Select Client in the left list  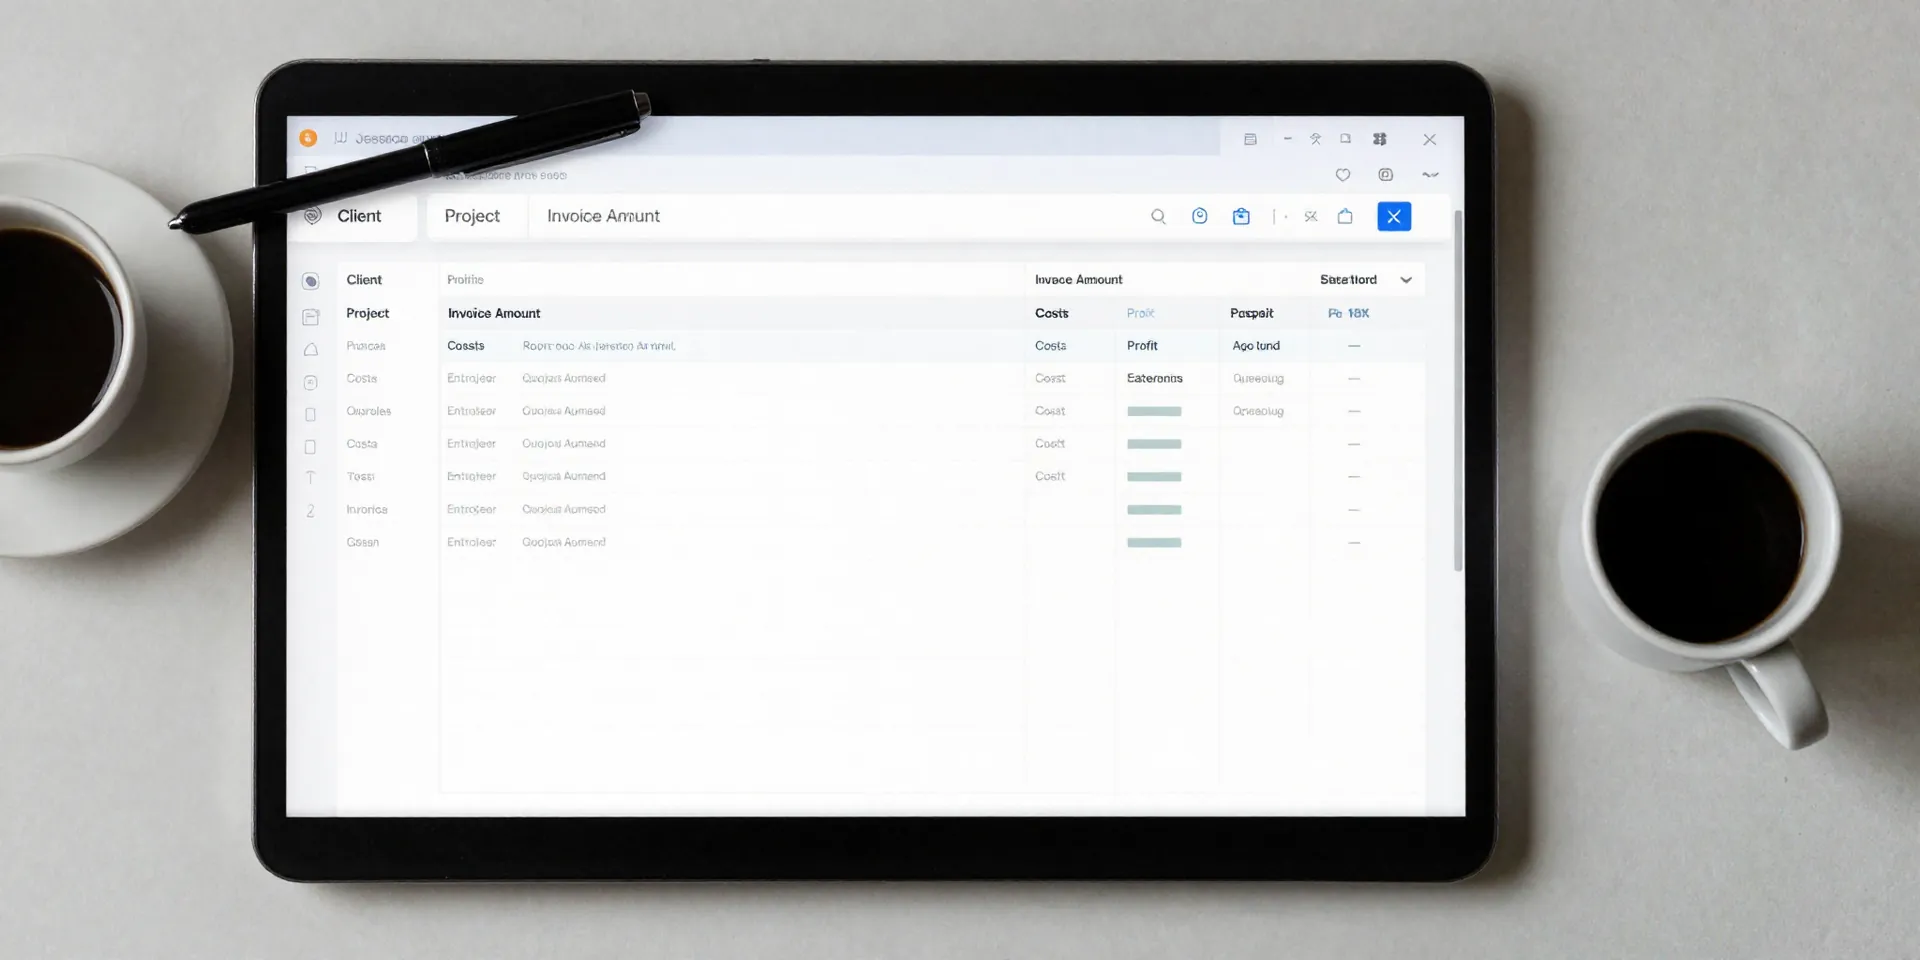coord(364,280)
